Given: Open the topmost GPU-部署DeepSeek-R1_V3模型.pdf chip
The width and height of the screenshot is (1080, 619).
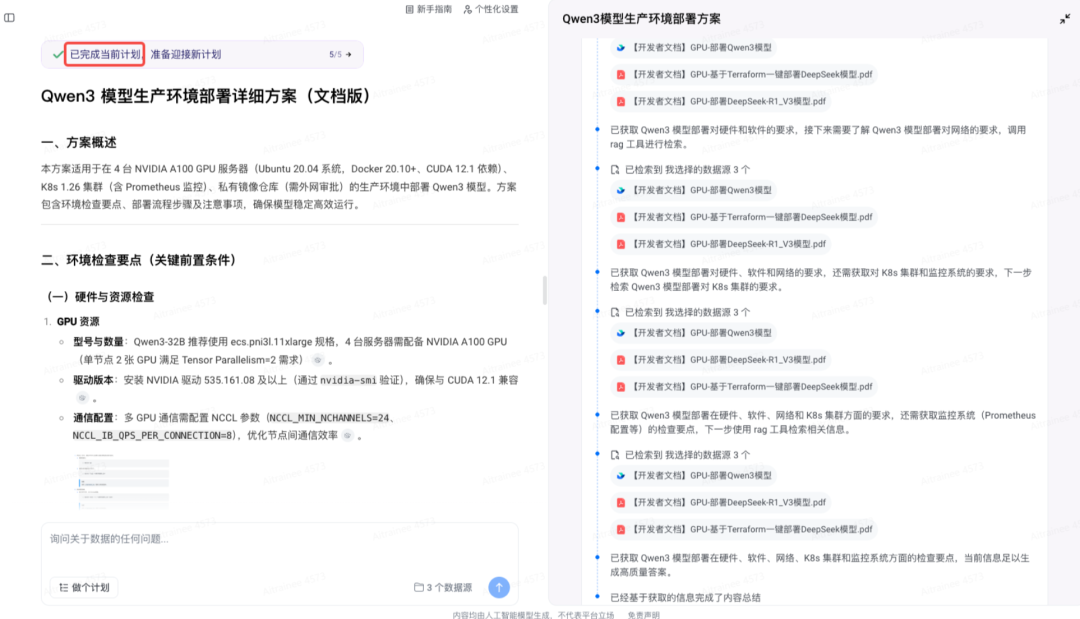Looking at the screenshot, I should click(x=720, y=101).
